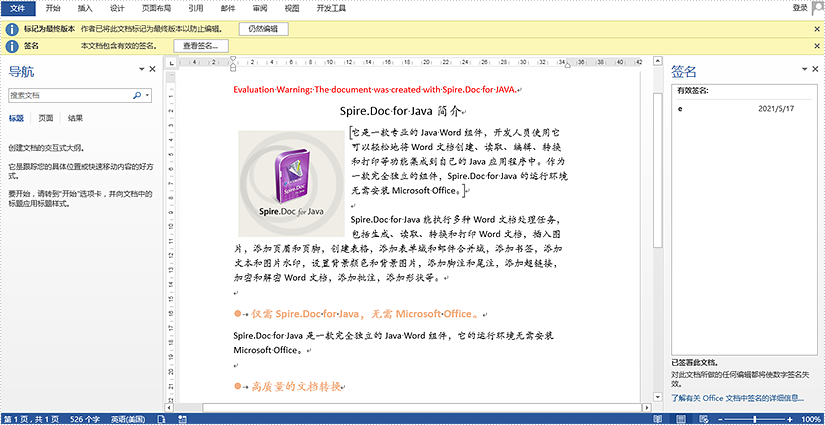
Task: Open the 邮件 ribbon tab
Action: coord(228,8)
